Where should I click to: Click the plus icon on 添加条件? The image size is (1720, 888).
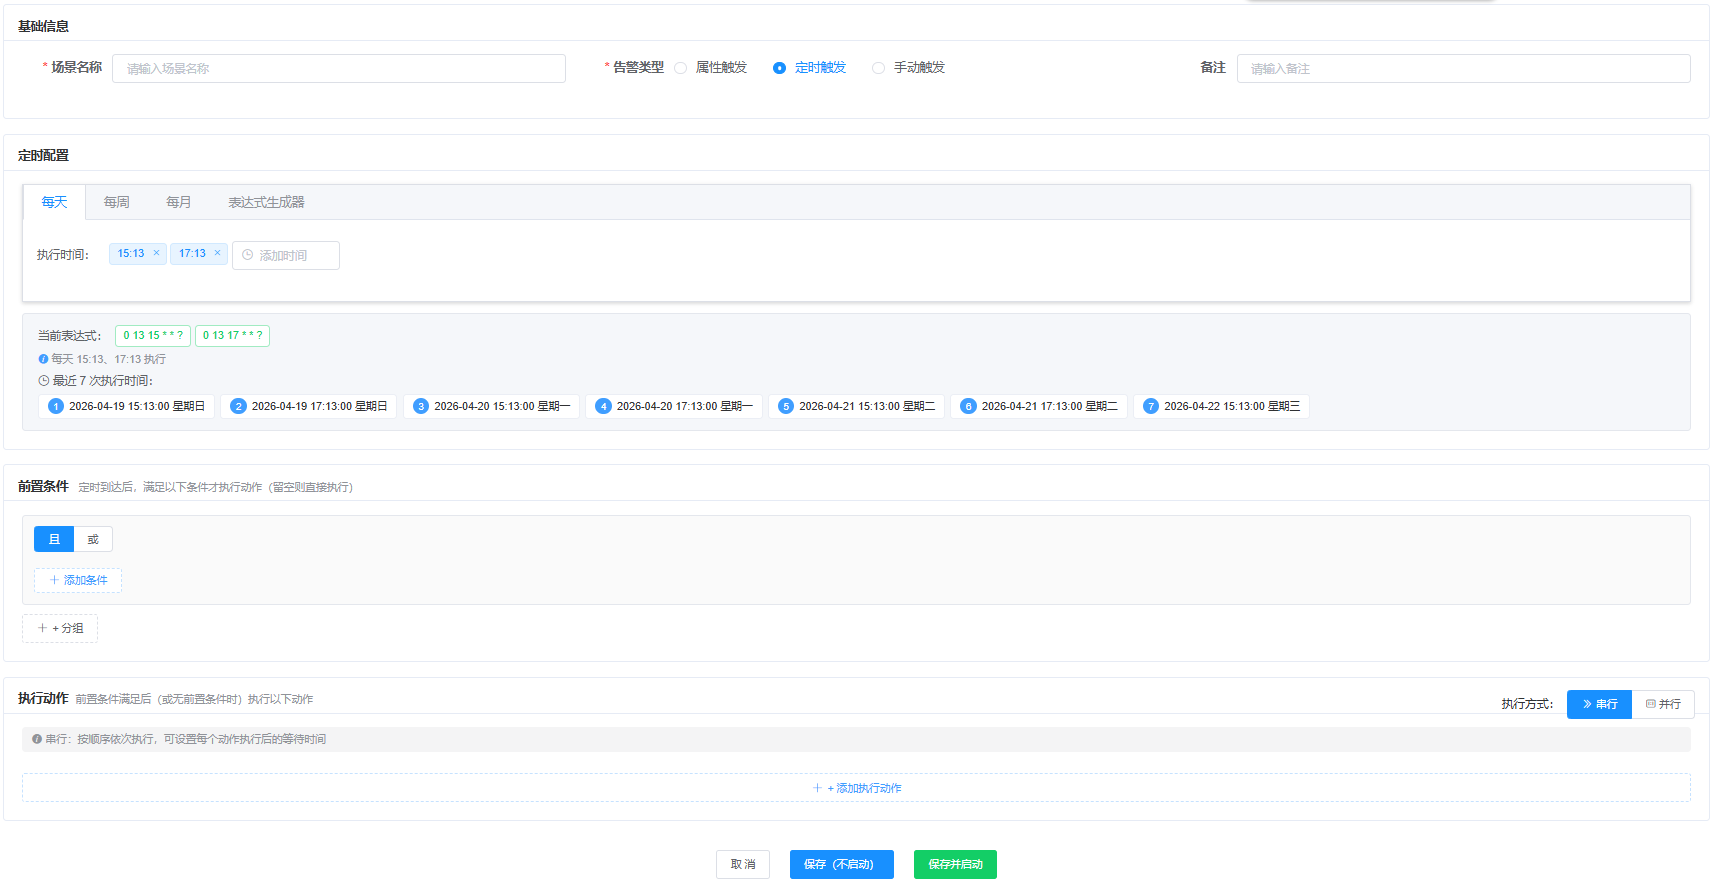54,580
